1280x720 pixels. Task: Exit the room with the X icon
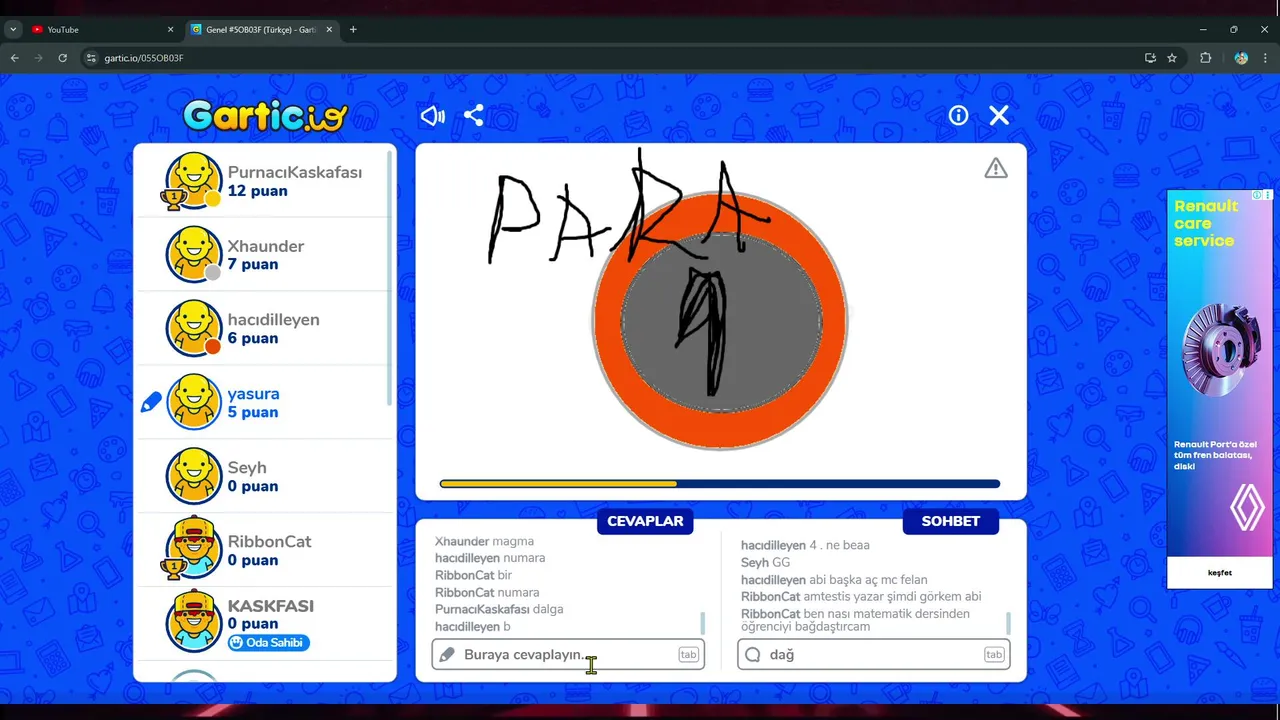pyautogui.click(x=999, y=116)
